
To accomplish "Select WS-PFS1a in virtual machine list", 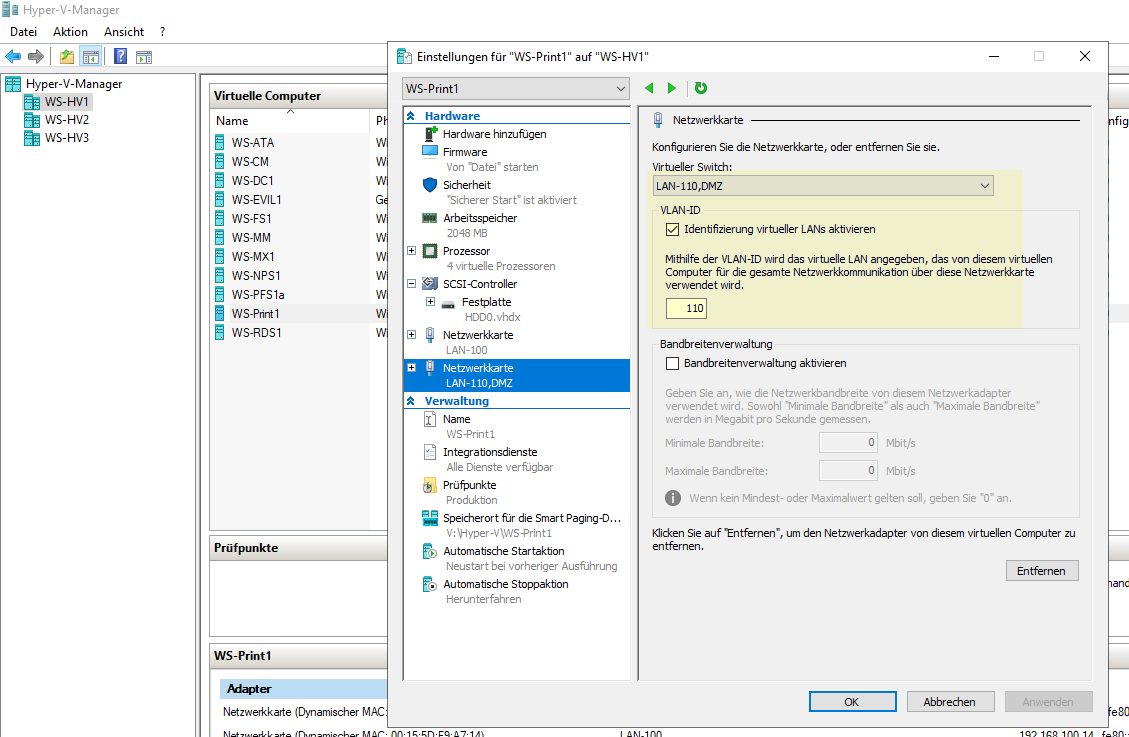I will coord(258,295).
